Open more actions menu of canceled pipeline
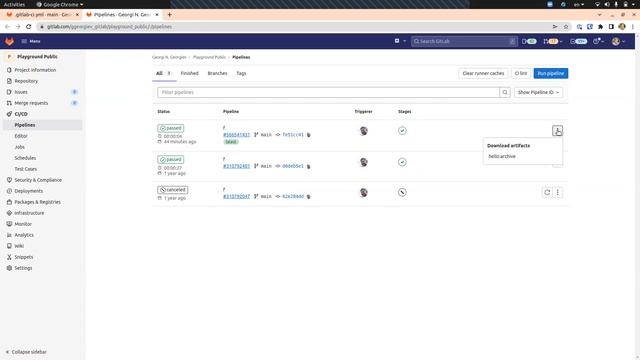The height and width of the screenshot is (360, 640). (558, 192)
